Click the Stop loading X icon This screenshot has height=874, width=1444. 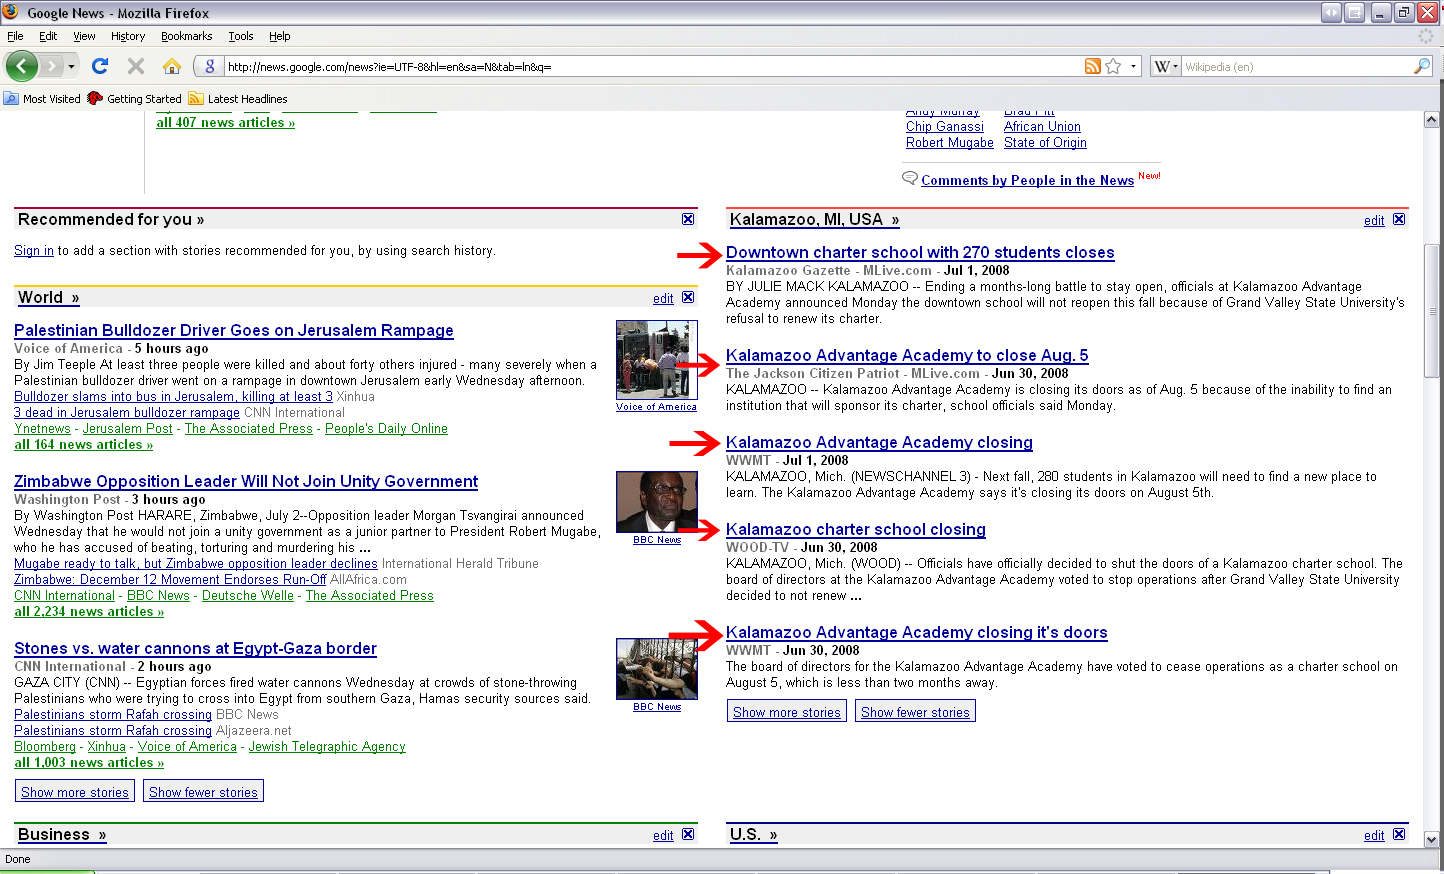pyautogui.click(x=136, y=66)
